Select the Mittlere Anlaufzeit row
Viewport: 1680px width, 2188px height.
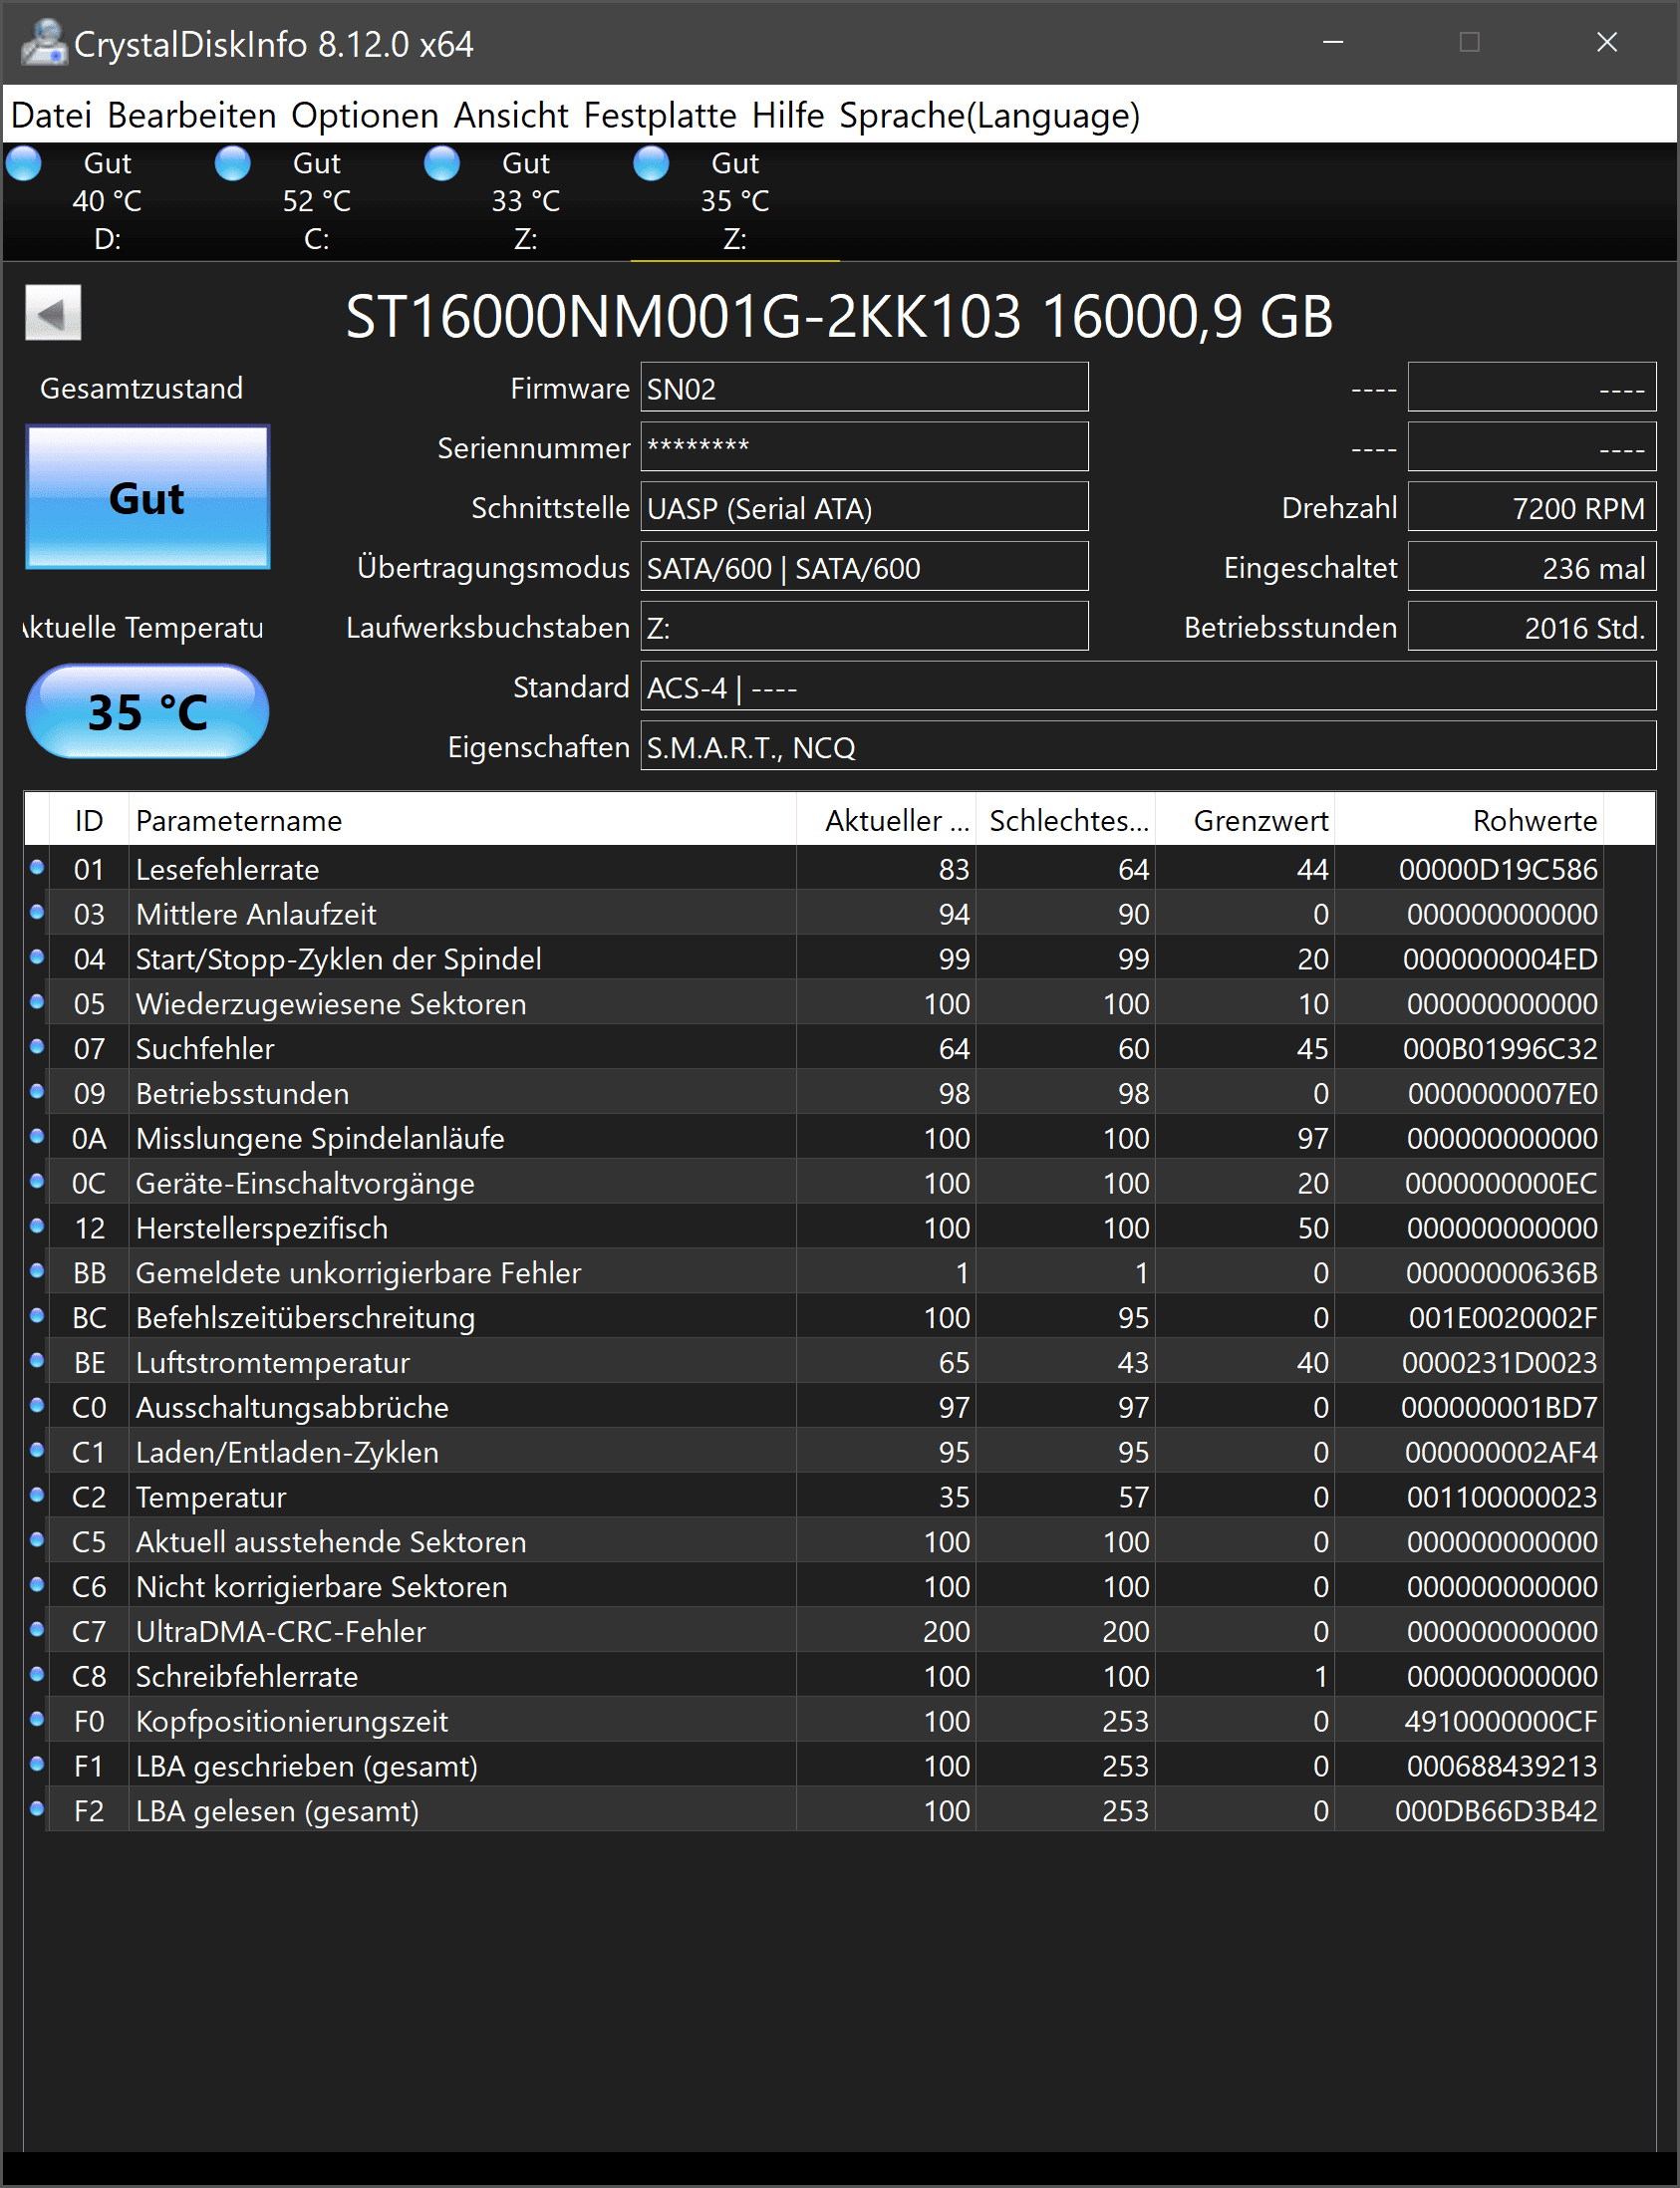[814, 913]
